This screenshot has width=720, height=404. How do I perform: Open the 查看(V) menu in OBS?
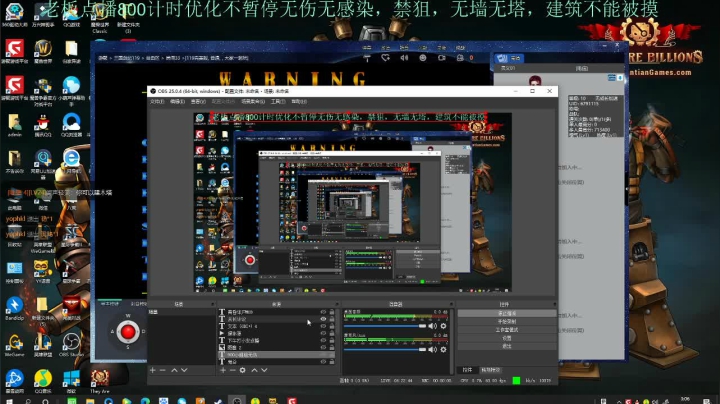[x=198, y=101]
